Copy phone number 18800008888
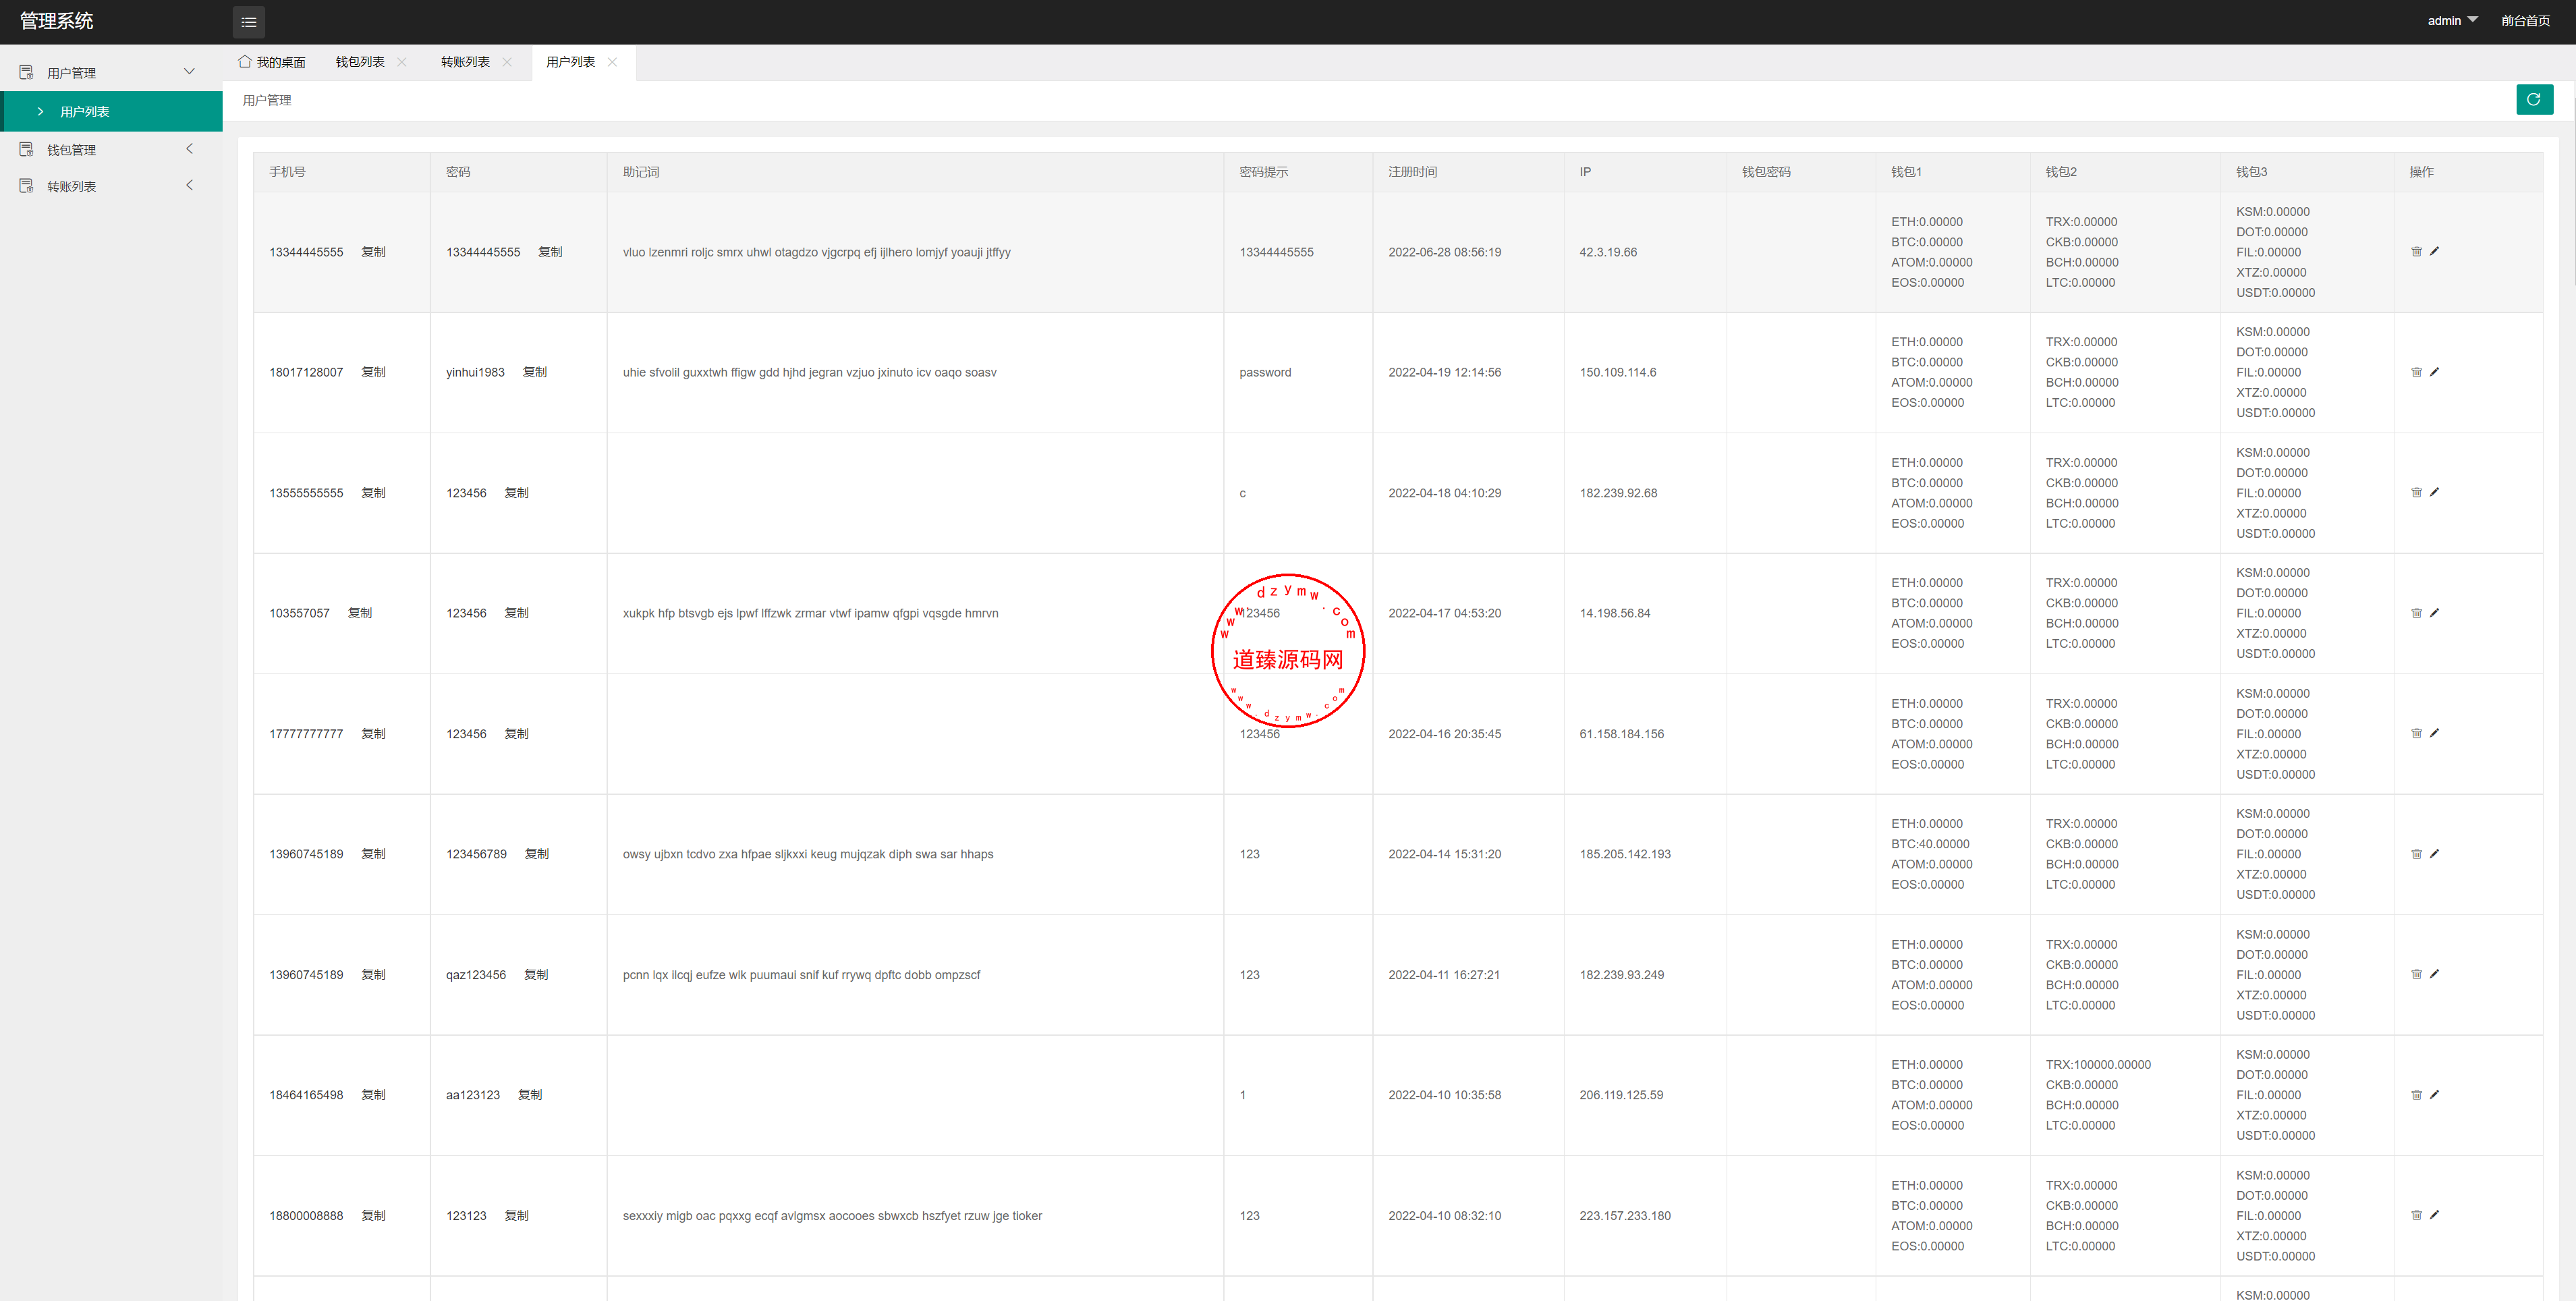The width and height of the screenshot is (2576, 1301). (373, 1216)
